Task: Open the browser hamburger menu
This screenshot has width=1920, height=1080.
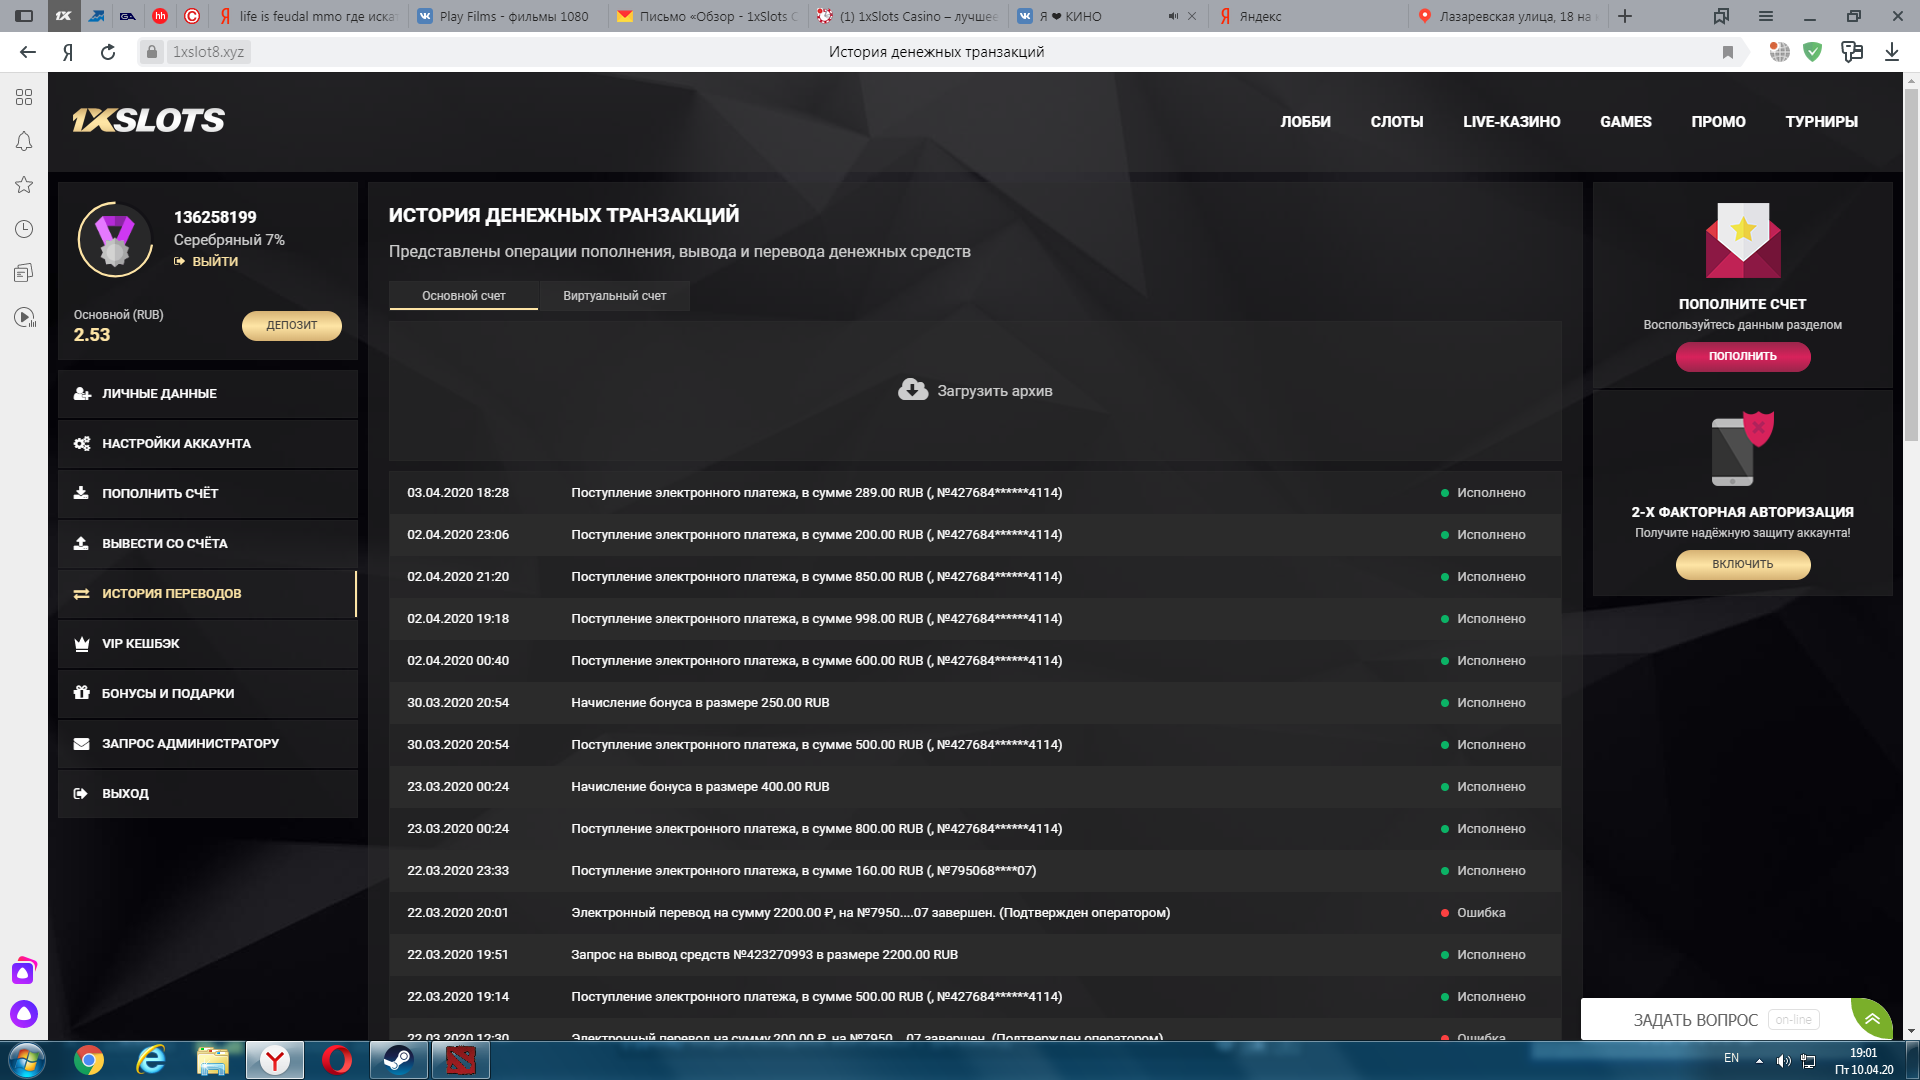Action: coord(1766,16)
